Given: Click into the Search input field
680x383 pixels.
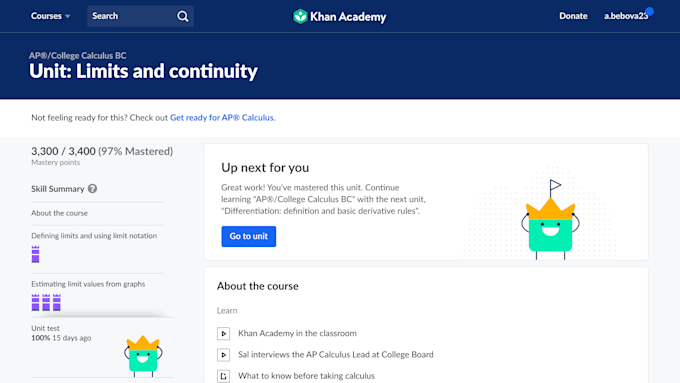Looking at the screenshot, I should point(131,16).
